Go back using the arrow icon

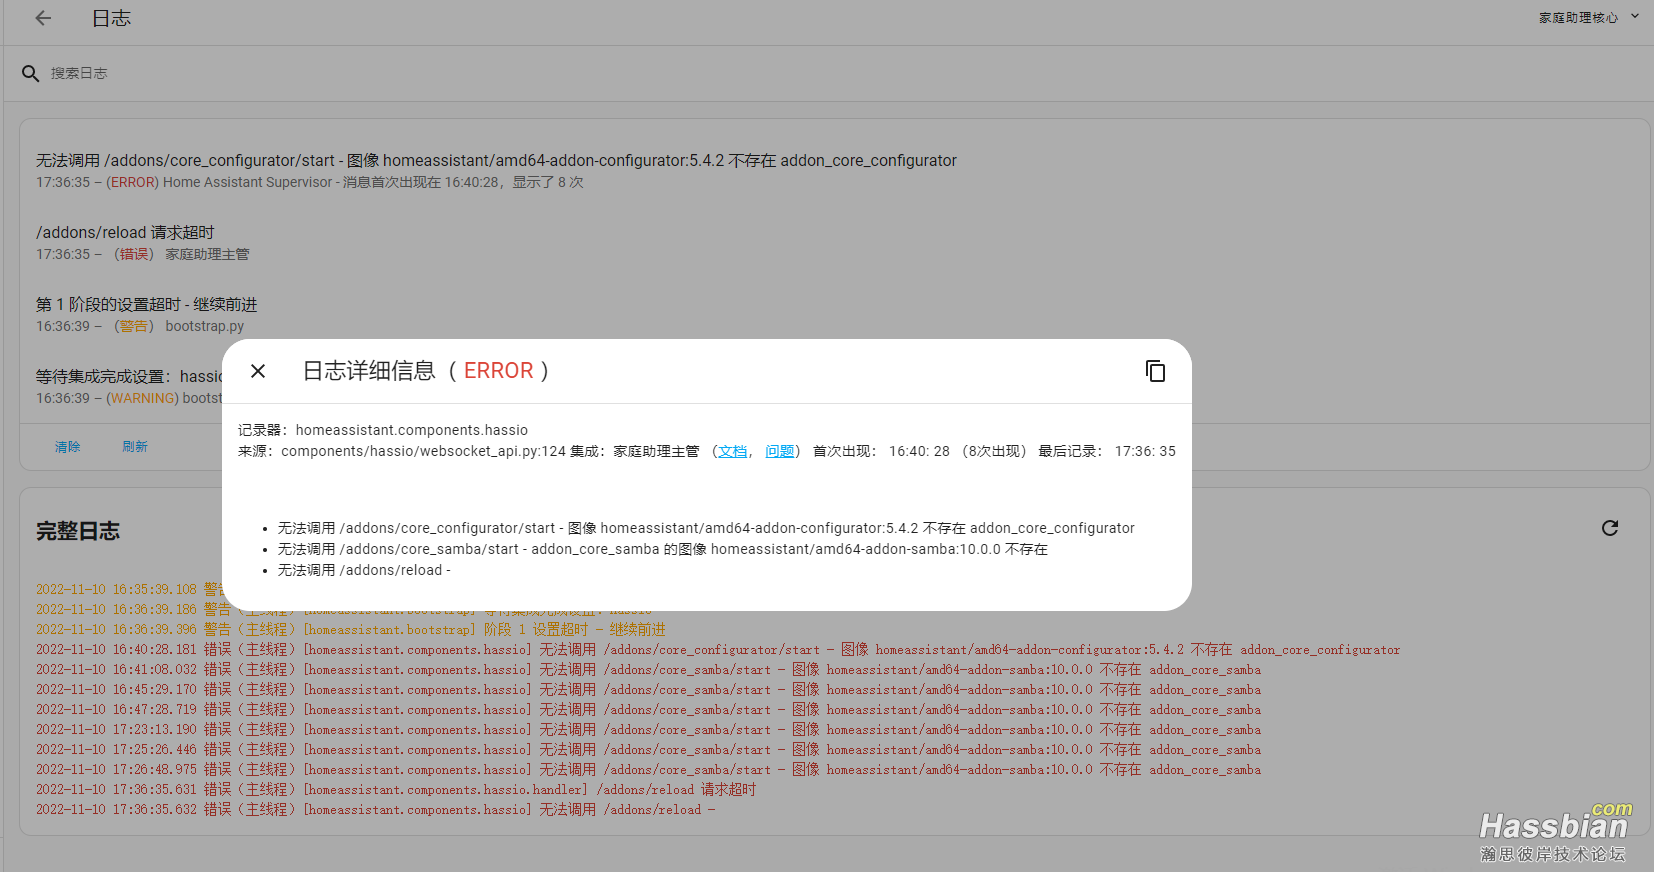tap(43, 18)
